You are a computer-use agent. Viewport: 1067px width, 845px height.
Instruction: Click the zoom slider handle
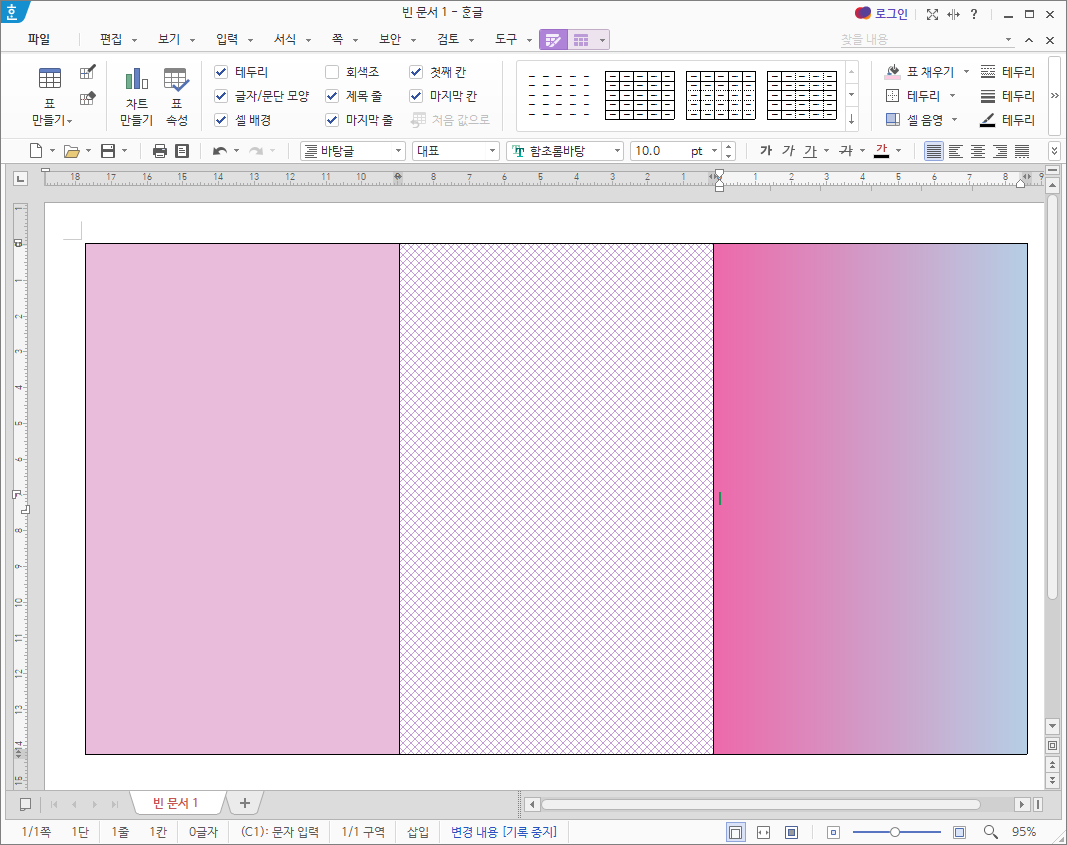pos(895,832)
